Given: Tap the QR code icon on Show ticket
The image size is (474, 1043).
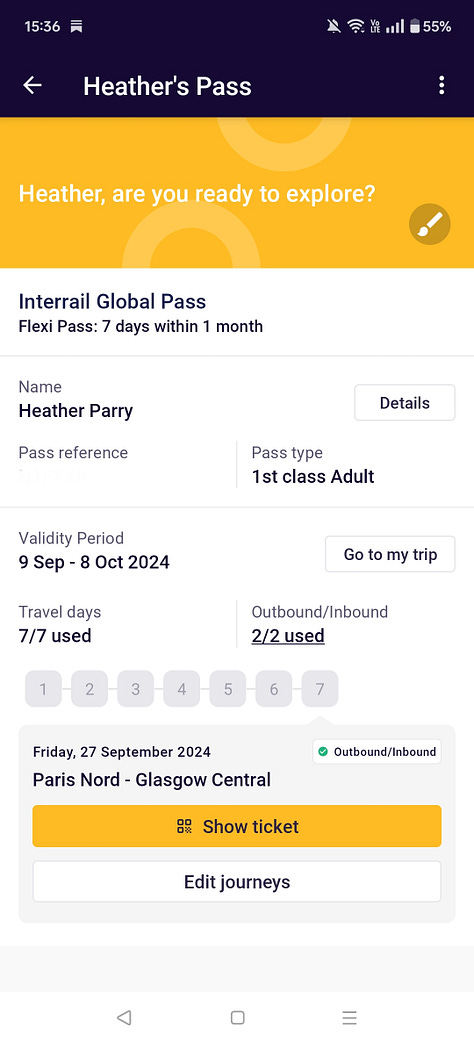Looking at the screenshot, I should coord(184,827).
